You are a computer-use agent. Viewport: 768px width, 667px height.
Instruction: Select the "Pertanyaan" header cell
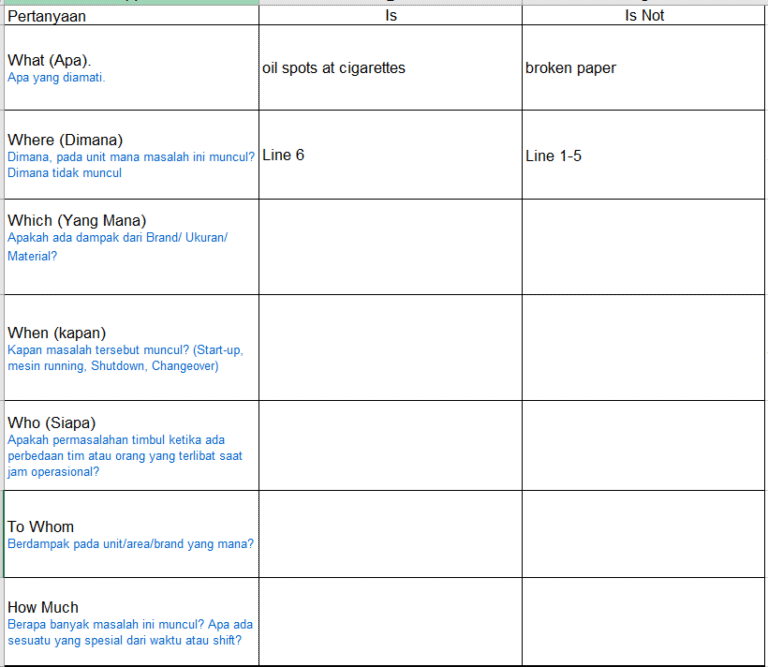(x=130, y=16)
